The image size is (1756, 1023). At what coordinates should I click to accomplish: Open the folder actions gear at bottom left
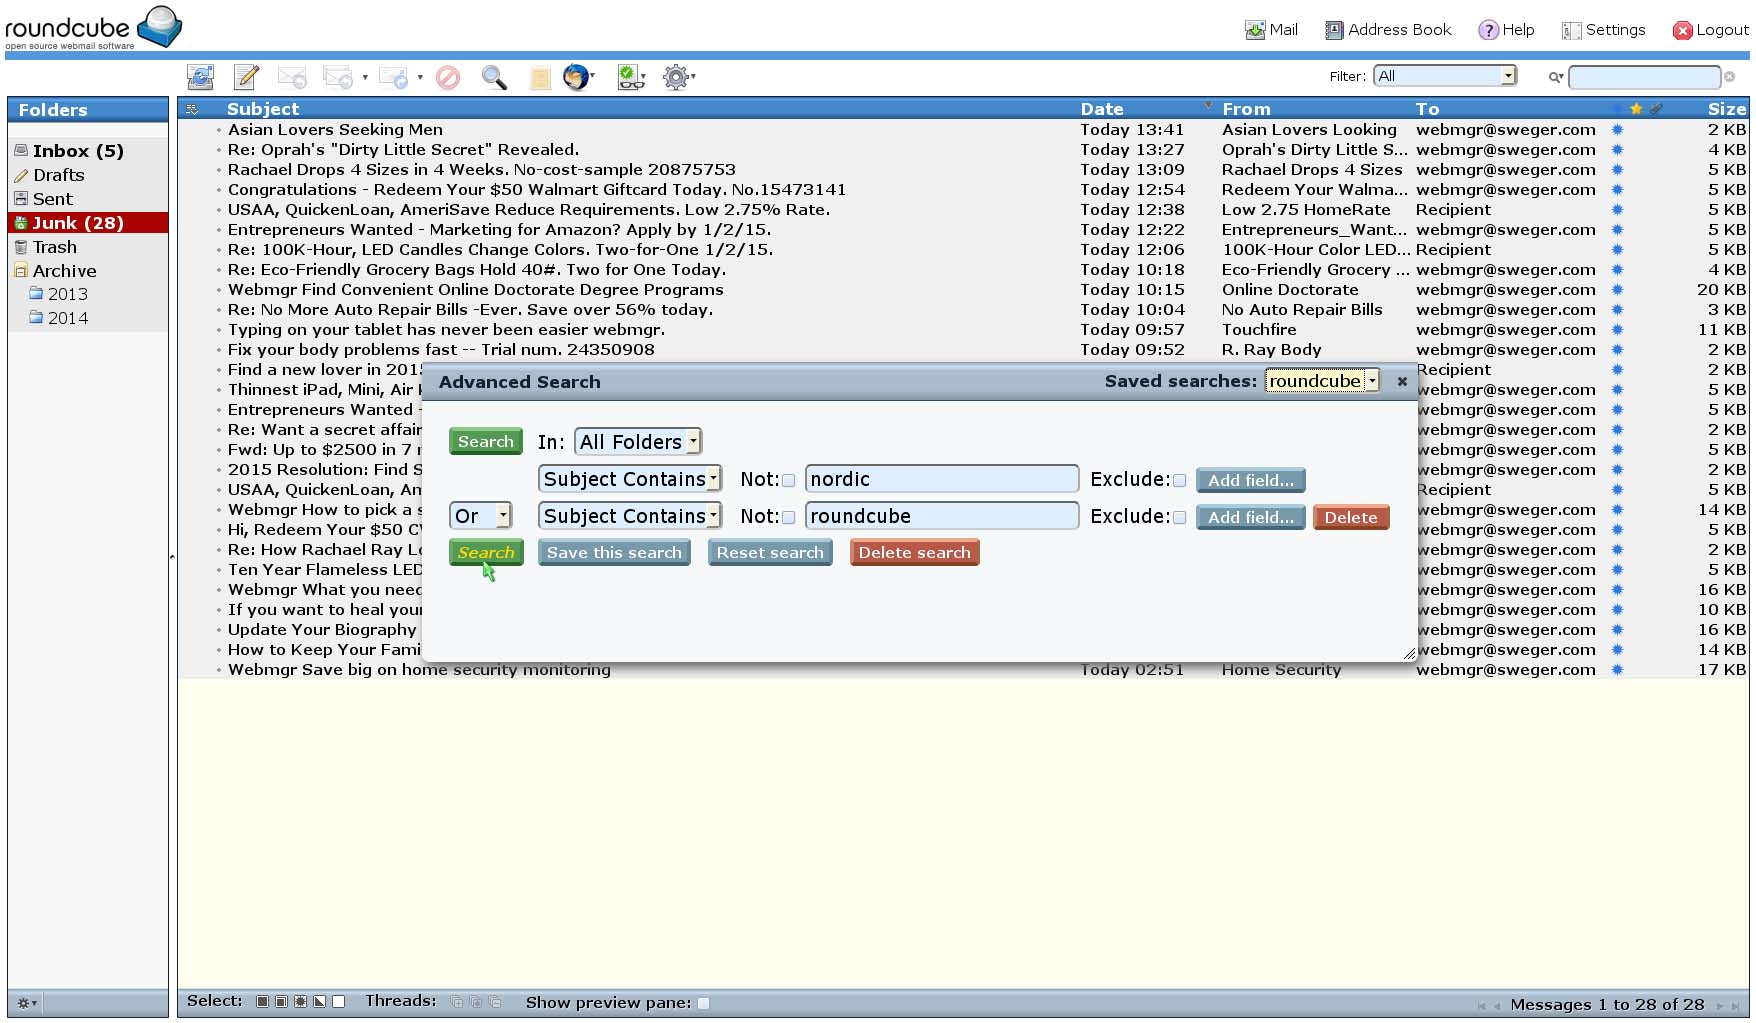26,1003
